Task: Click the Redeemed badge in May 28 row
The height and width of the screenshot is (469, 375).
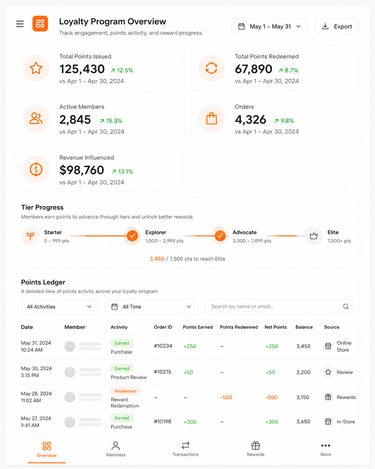Action: coord(125,391)
